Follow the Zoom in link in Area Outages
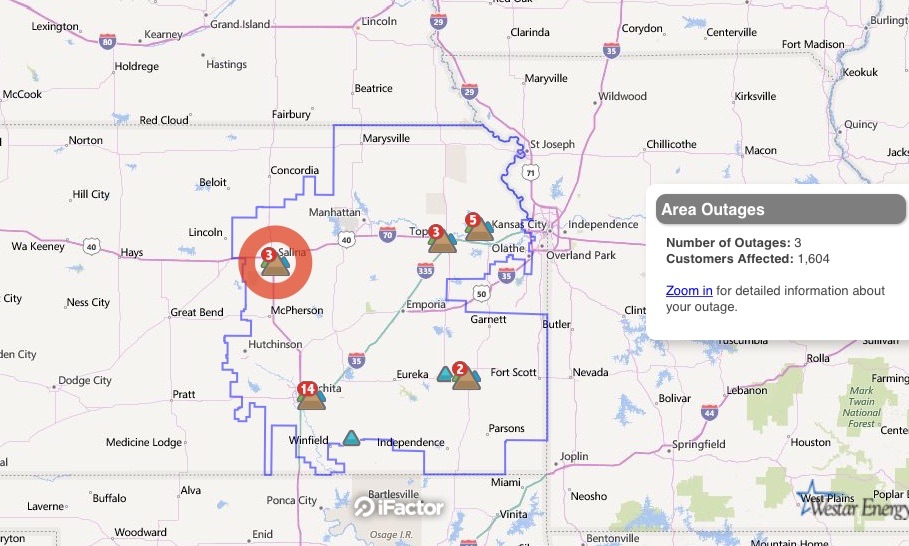Image resolution: width=909 pixels, height=546 pixels. pyautogui.click(x=689, y=290)
